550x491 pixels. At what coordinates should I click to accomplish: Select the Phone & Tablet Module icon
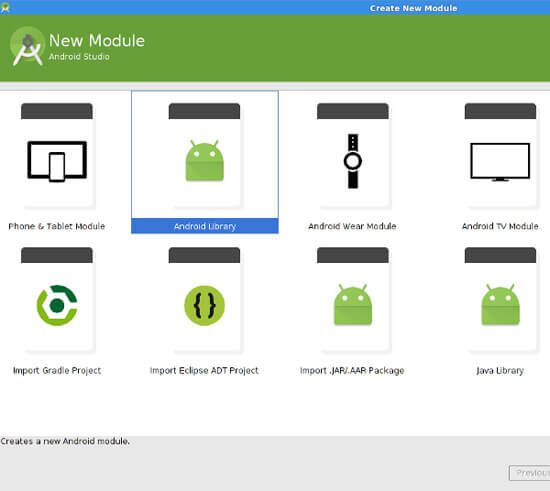coord(57,161)
